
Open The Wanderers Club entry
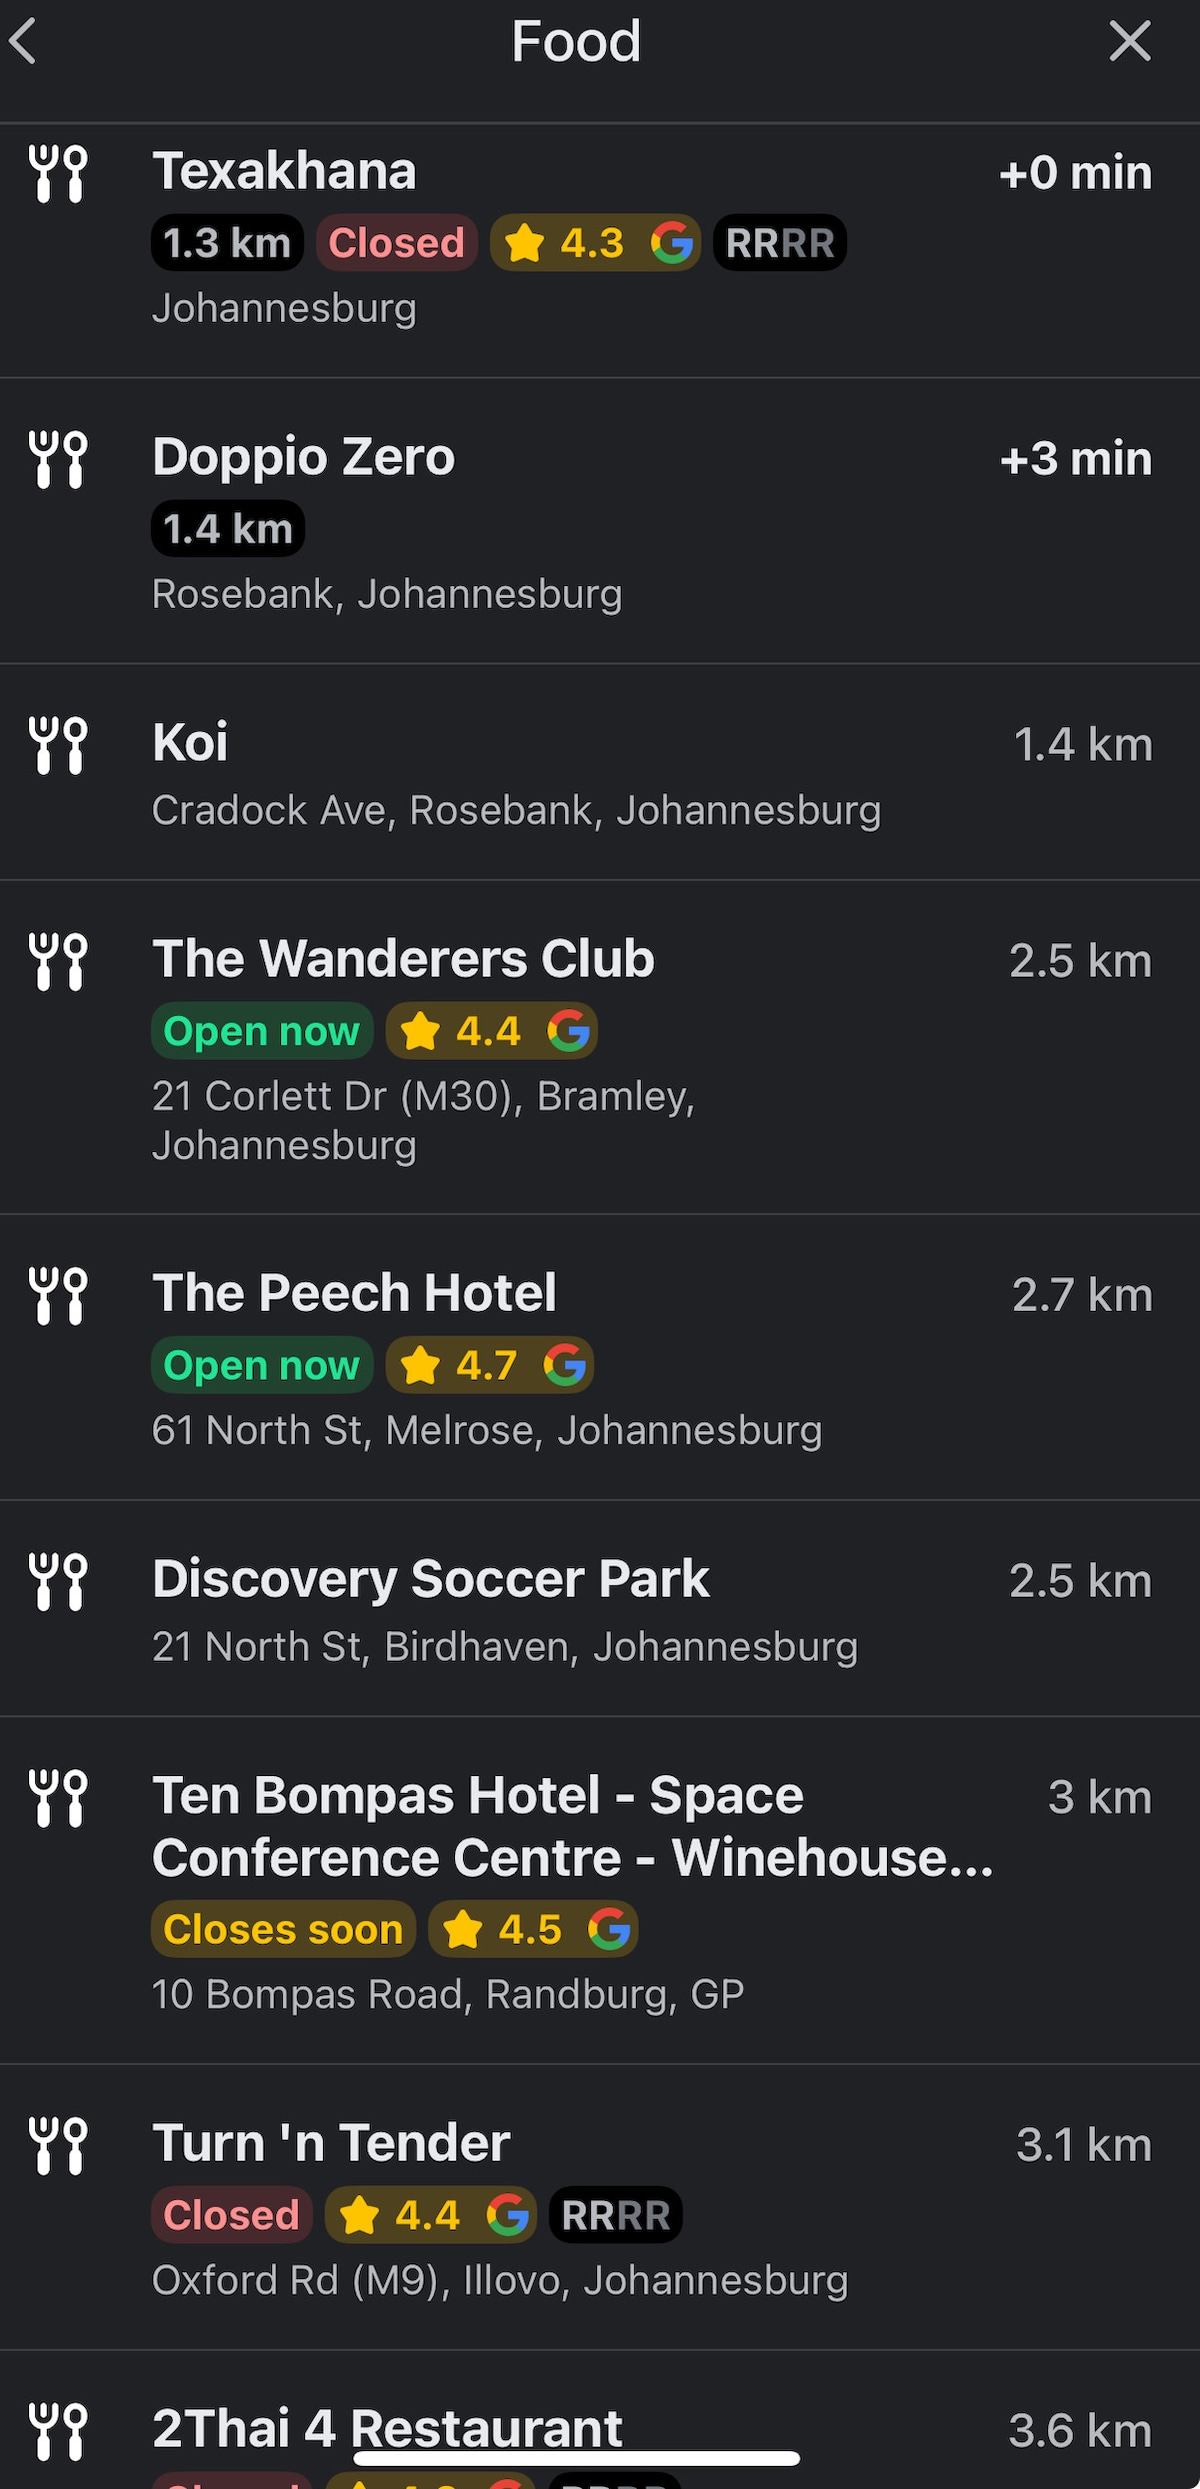click(600, 1047)
